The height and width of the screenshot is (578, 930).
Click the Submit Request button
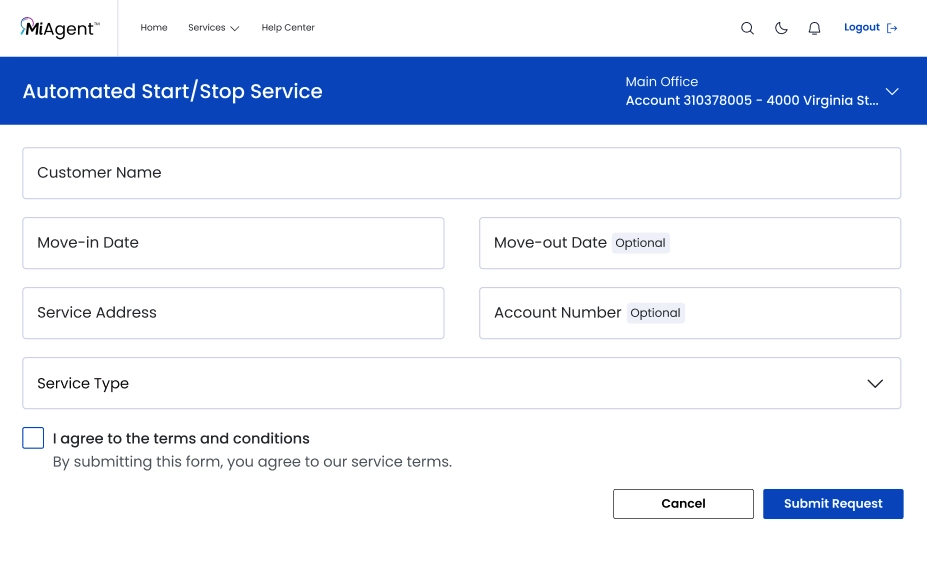(x=833, y=504)
